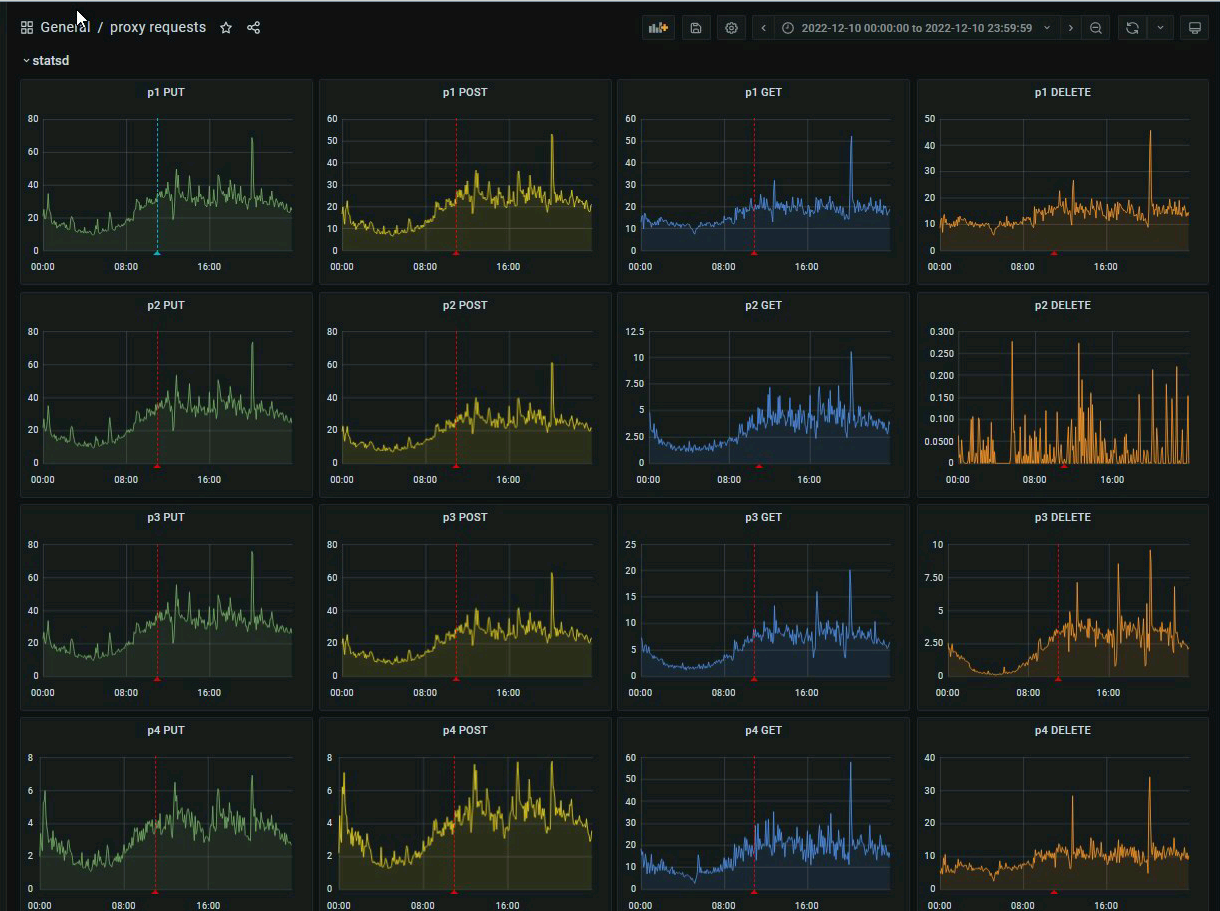Go to the General folder link
1220x911 pixels.
[65, 28]
